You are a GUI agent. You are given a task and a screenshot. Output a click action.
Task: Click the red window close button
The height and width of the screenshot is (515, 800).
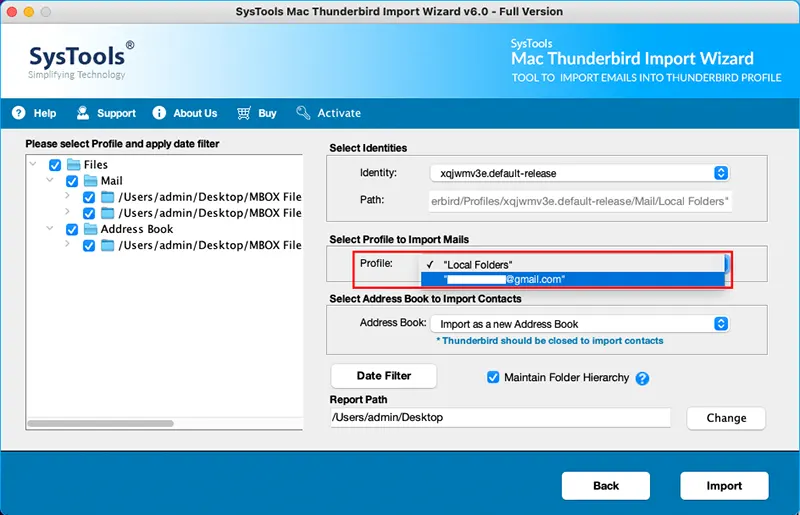click(x=12, y=11)
